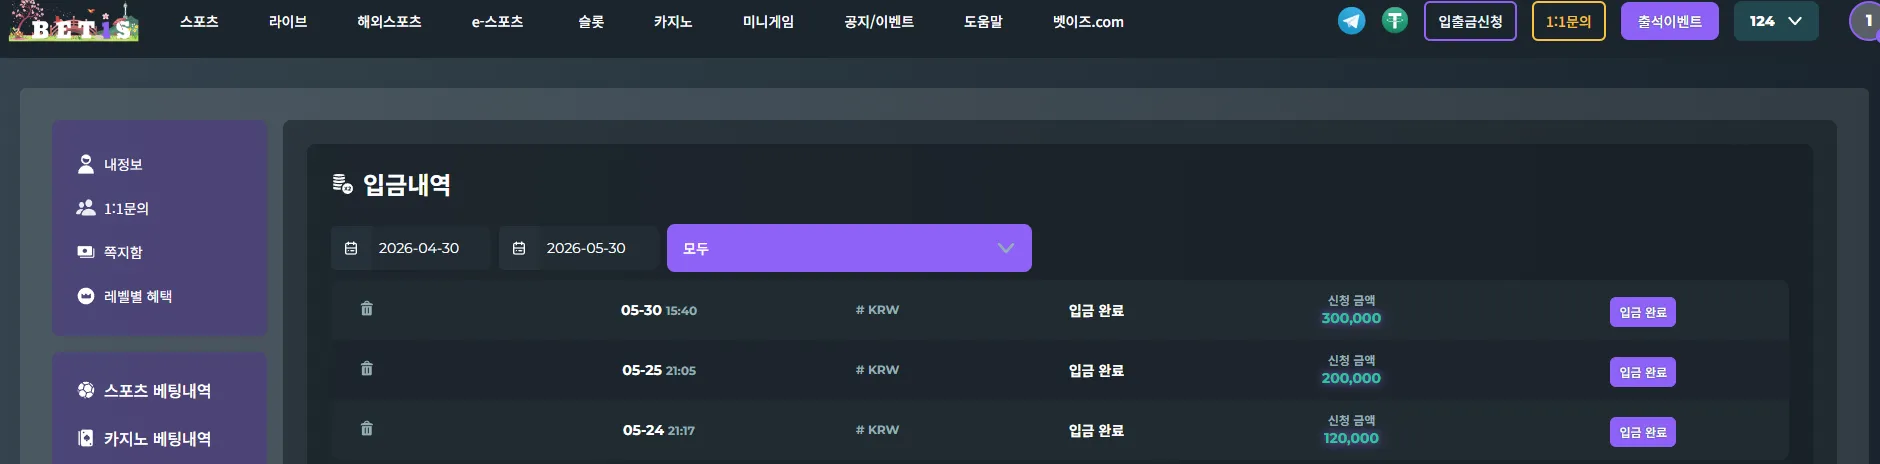Click the green Tether coin icon
The height and width of the screenshot is (464, 1880).
pyautogui.click(x=1395, y=20)
